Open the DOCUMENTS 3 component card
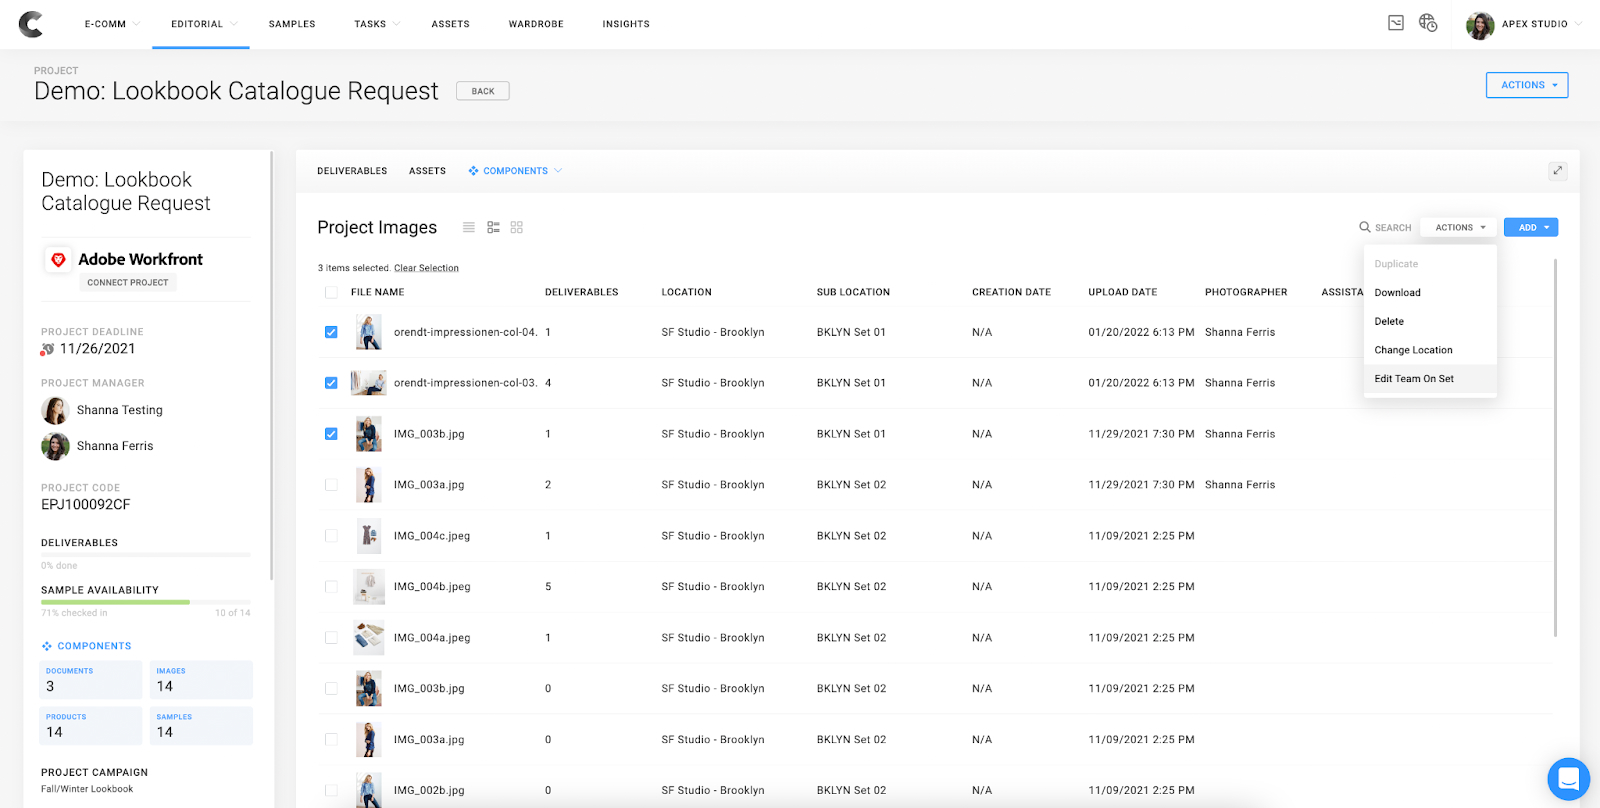Viewport: 1600px width, 808px height. [x=91, y=680]
